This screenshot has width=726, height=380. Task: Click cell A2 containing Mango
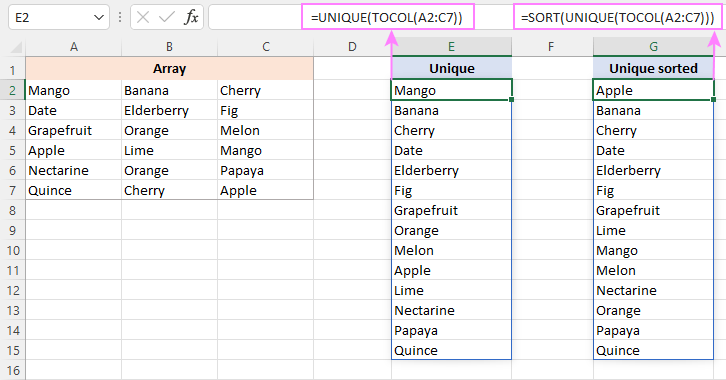pos(74,90)
